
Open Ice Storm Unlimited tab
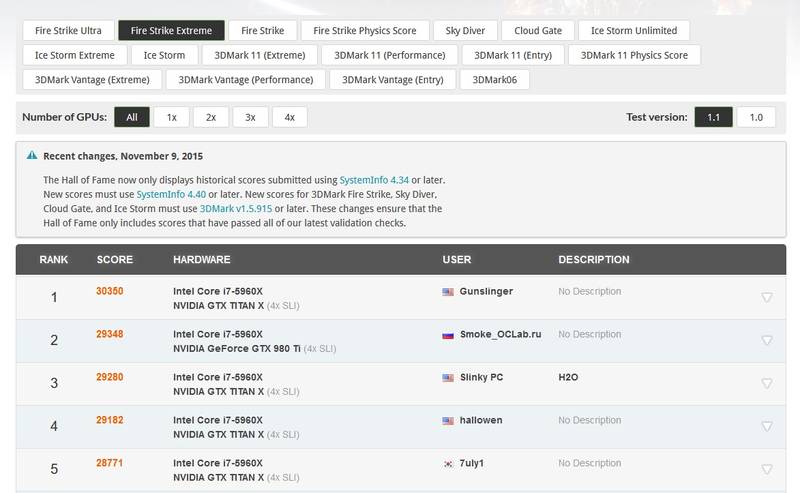point(634,31)
